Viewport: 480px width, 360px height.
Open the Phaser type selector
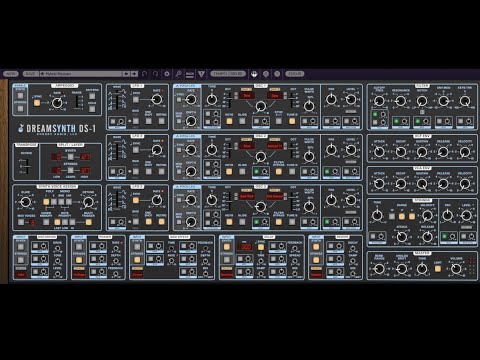point(79,275)
